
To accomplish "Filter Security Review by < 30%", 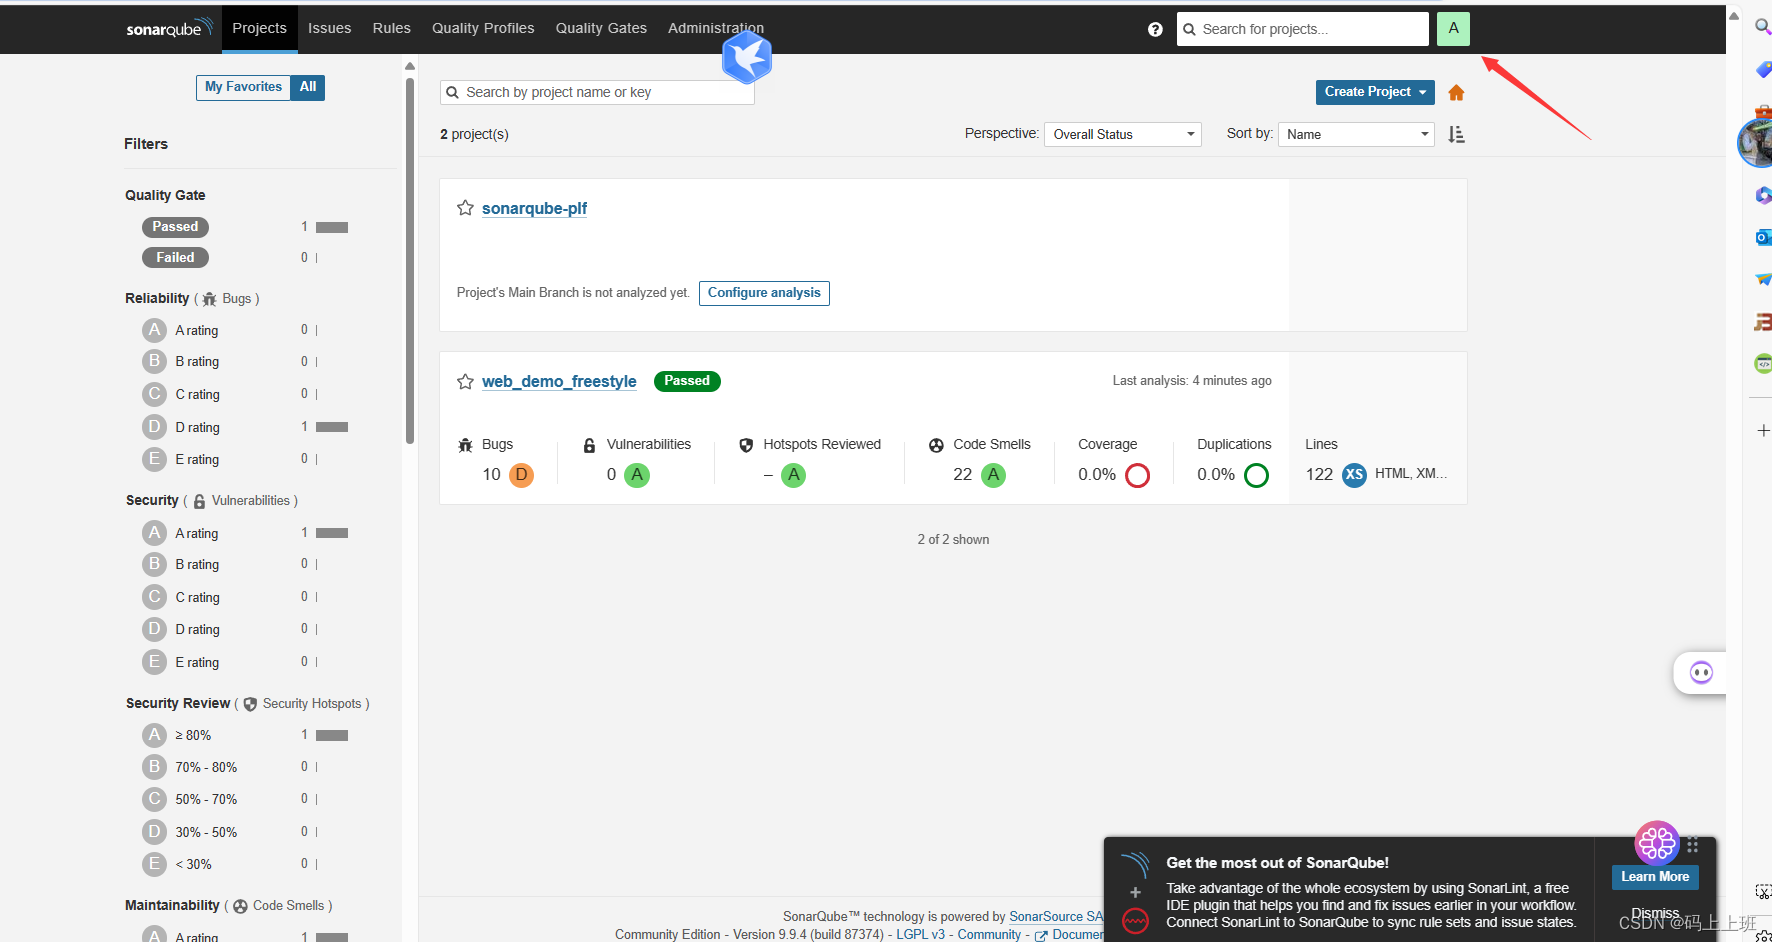I will point(245,864).
